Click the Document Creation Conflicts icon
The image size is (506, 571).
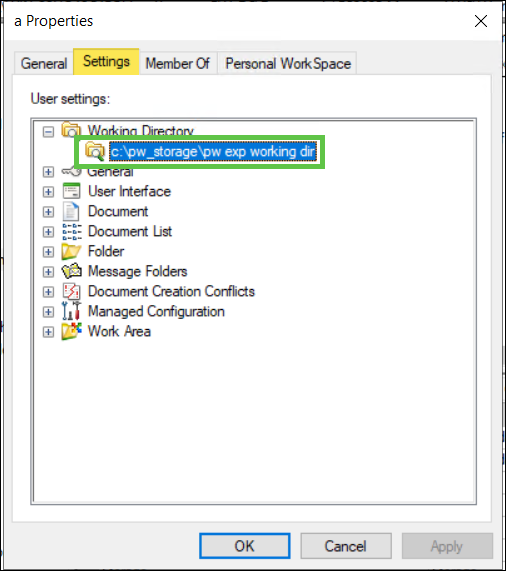click(x=71, y=291)
